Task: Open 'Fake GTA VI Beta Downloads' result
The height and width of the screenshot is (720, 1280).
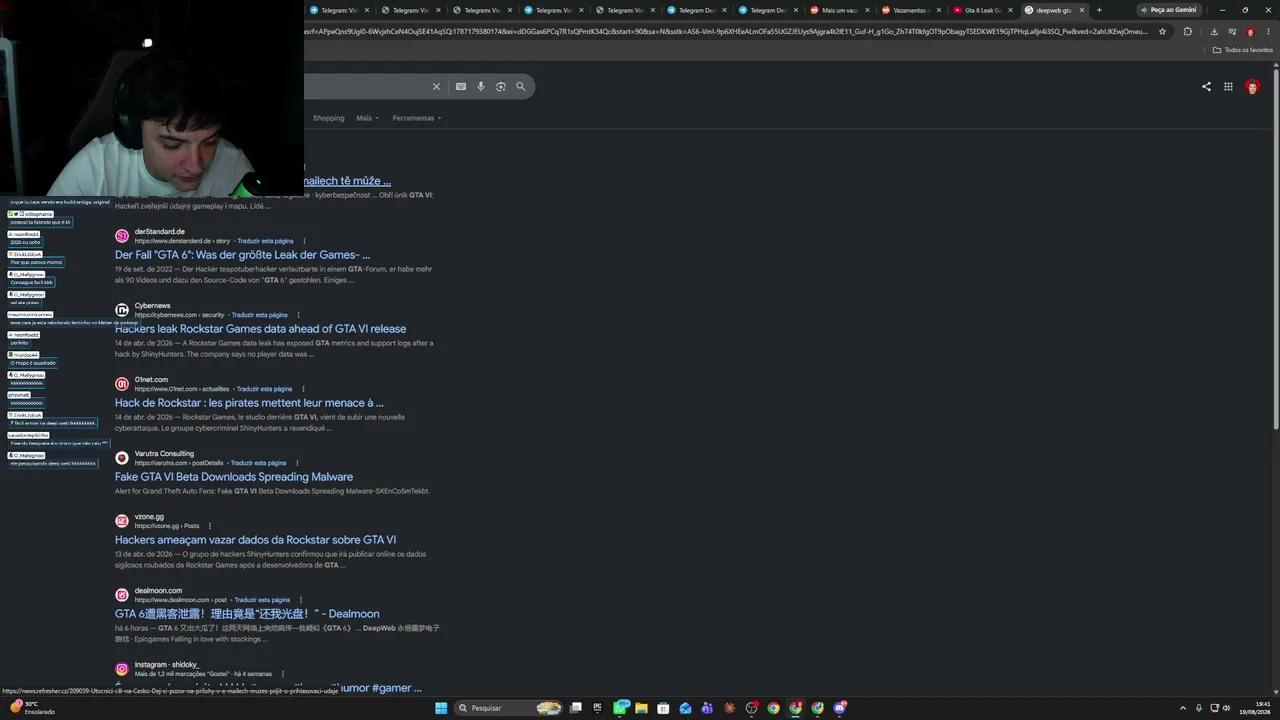Action: coord(234,477)
